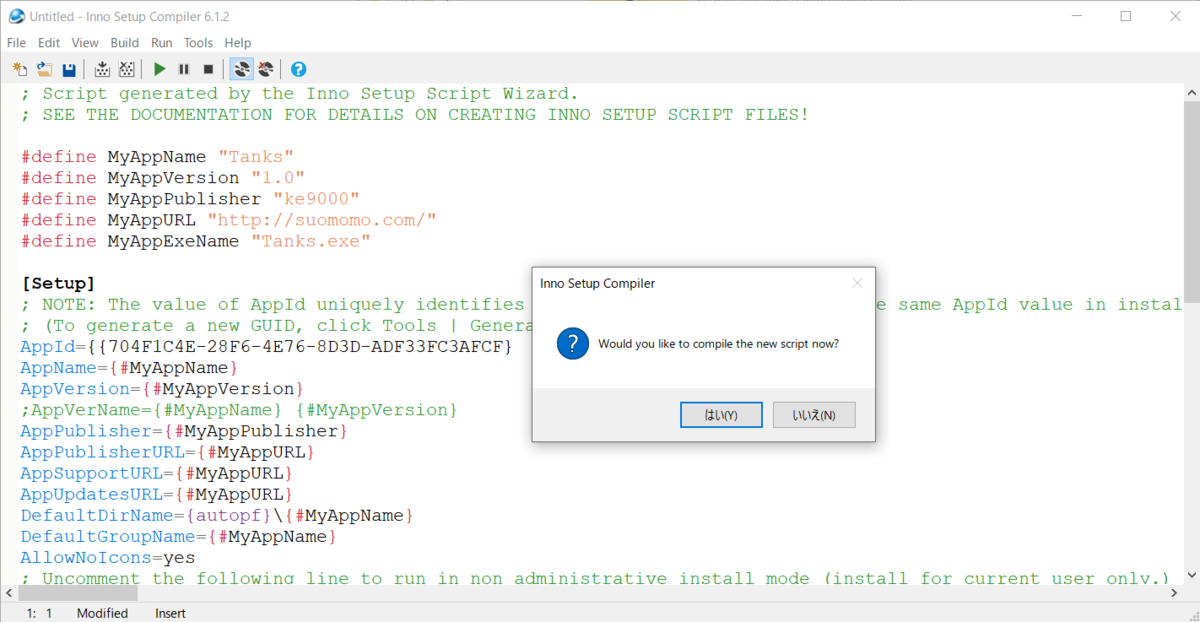Click the first comment line about Script Wizard

(299, 93)
